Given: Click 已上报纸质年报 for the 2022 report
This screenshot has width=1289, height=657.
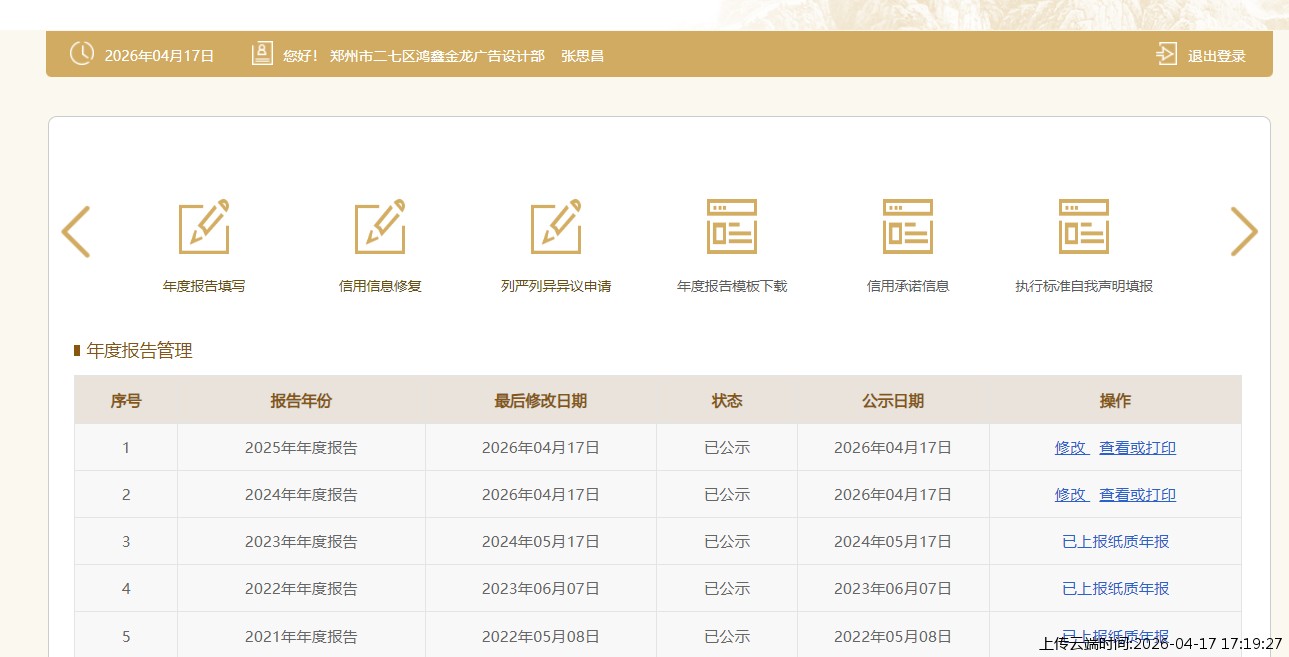Looking at the screenshot, I should (1115, 589).
